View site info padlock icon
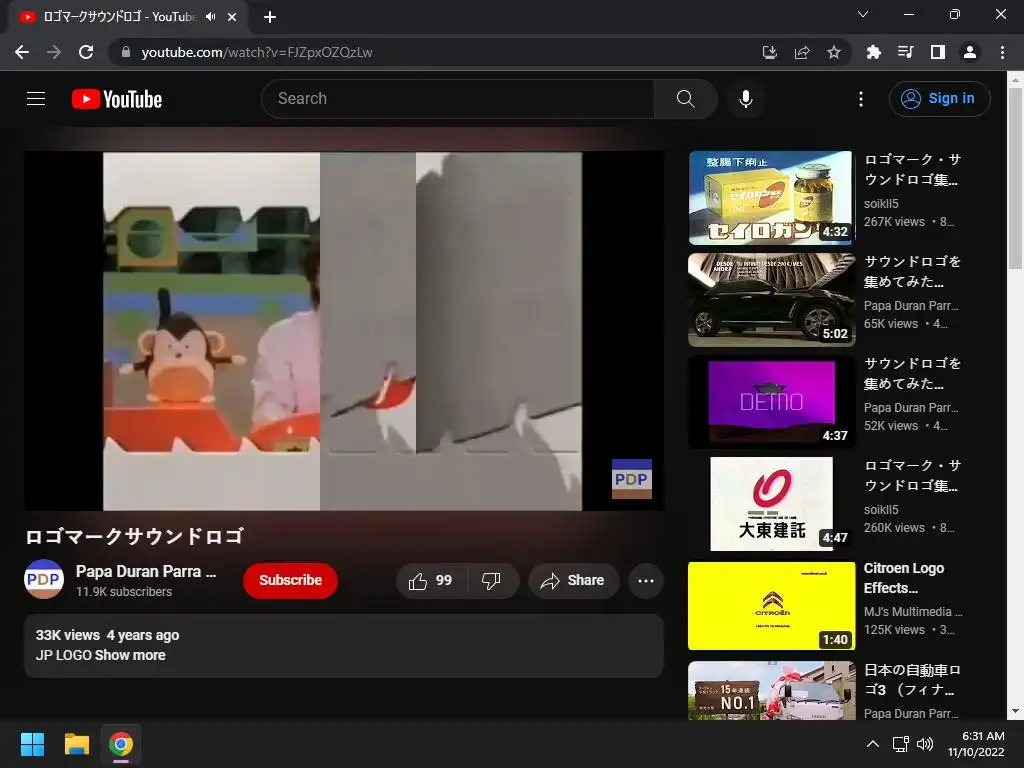 click(x=126, y=52)
